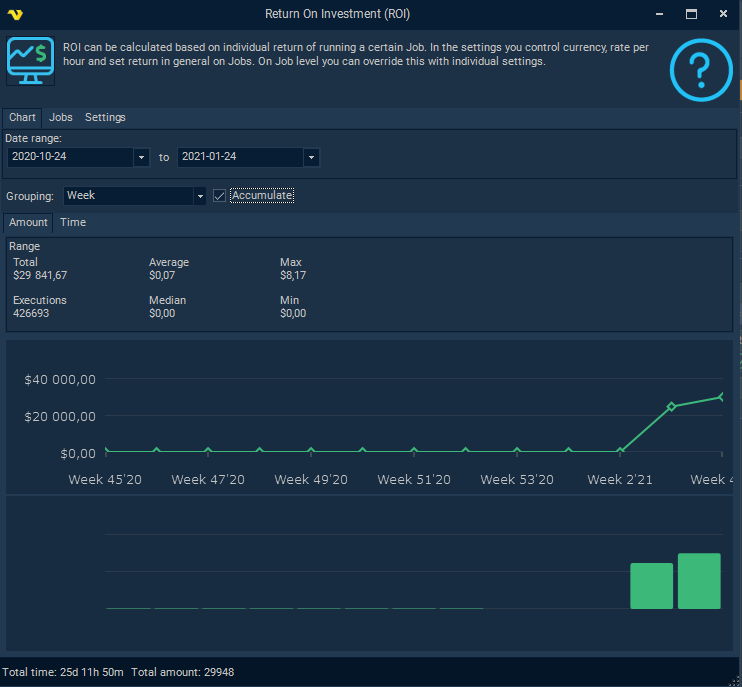This screenshot has width=742, height=687.
Task: Toggle the Accumulate checkbox
Action: tap(220, 196)
